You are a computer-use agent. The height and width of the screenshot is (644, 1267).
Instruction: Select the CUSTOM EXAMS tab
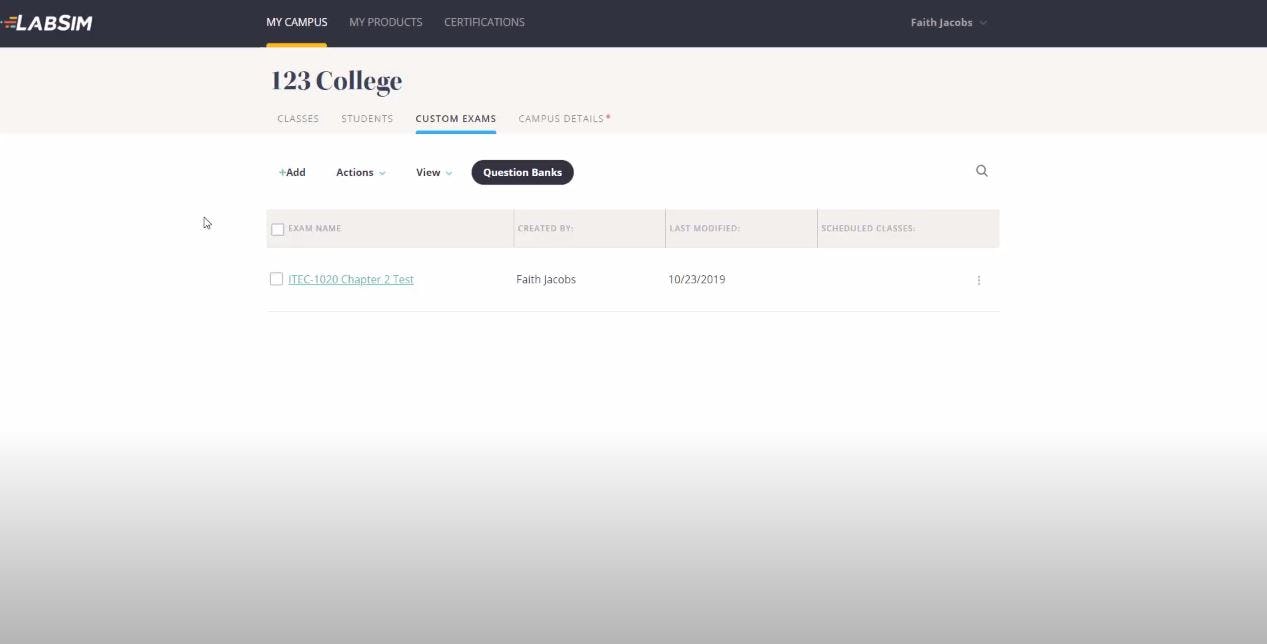[455, 118]
